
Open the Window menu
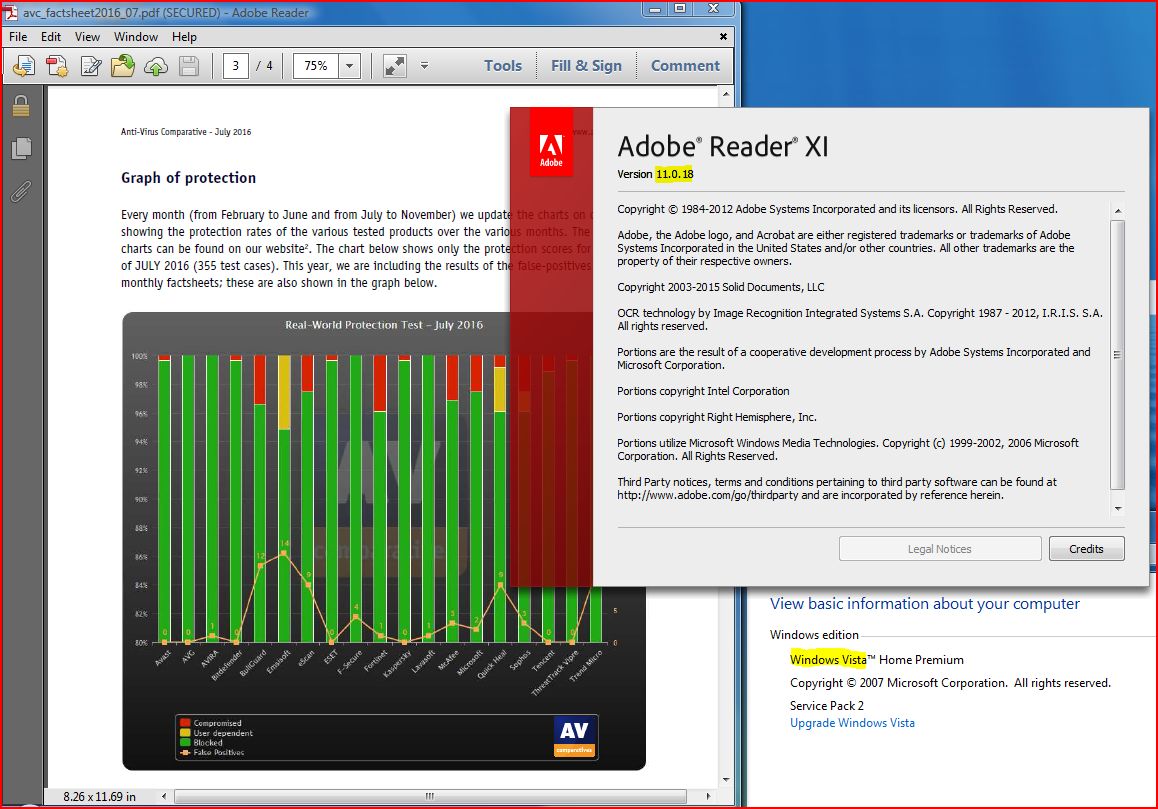click(x=136, y=37)
